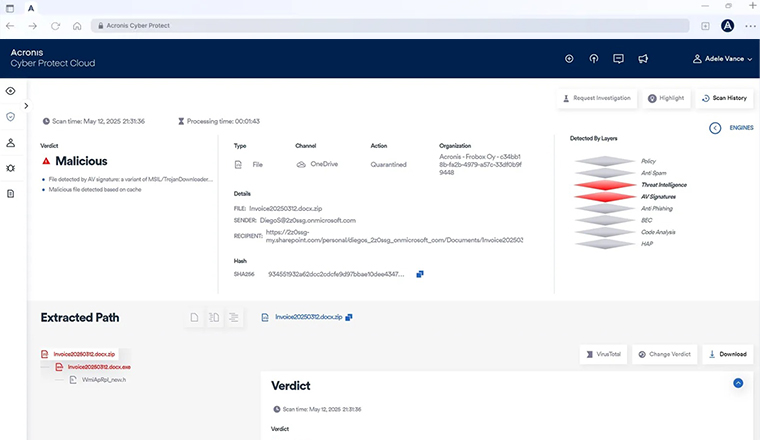Click 'Malicious file detected based on cache'
This screenshot has height=440, width=760.
coord(95,189)
